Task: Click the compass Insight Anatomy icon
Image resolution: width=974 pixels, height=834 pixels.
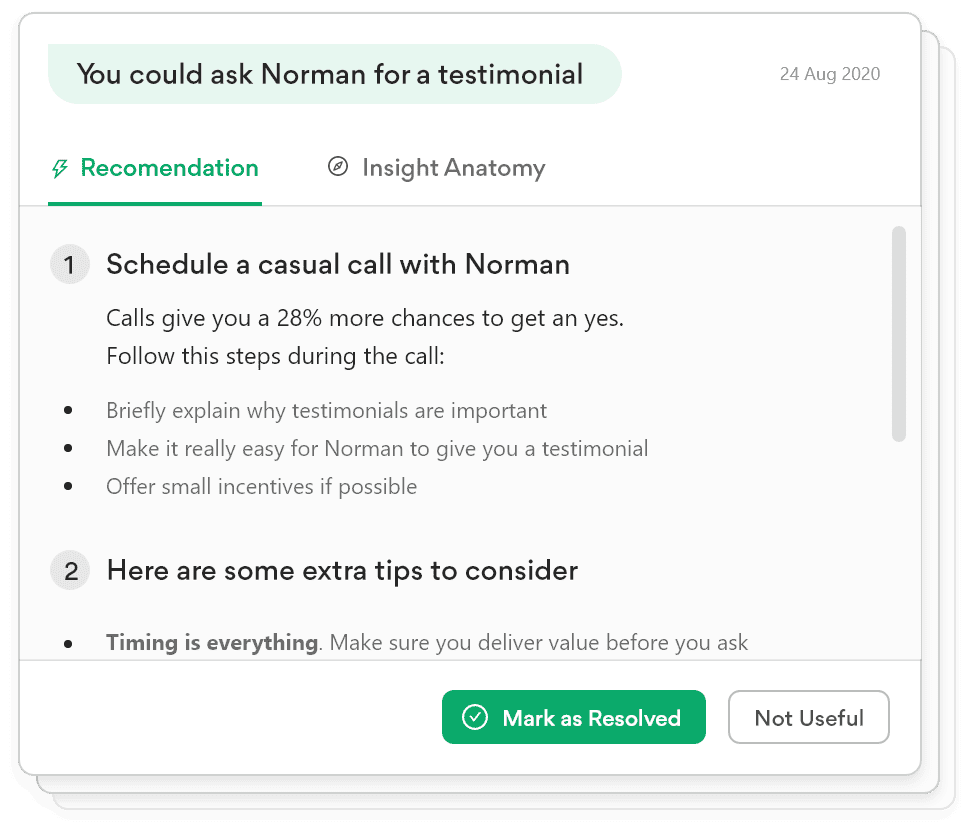Action: point(338,167)
